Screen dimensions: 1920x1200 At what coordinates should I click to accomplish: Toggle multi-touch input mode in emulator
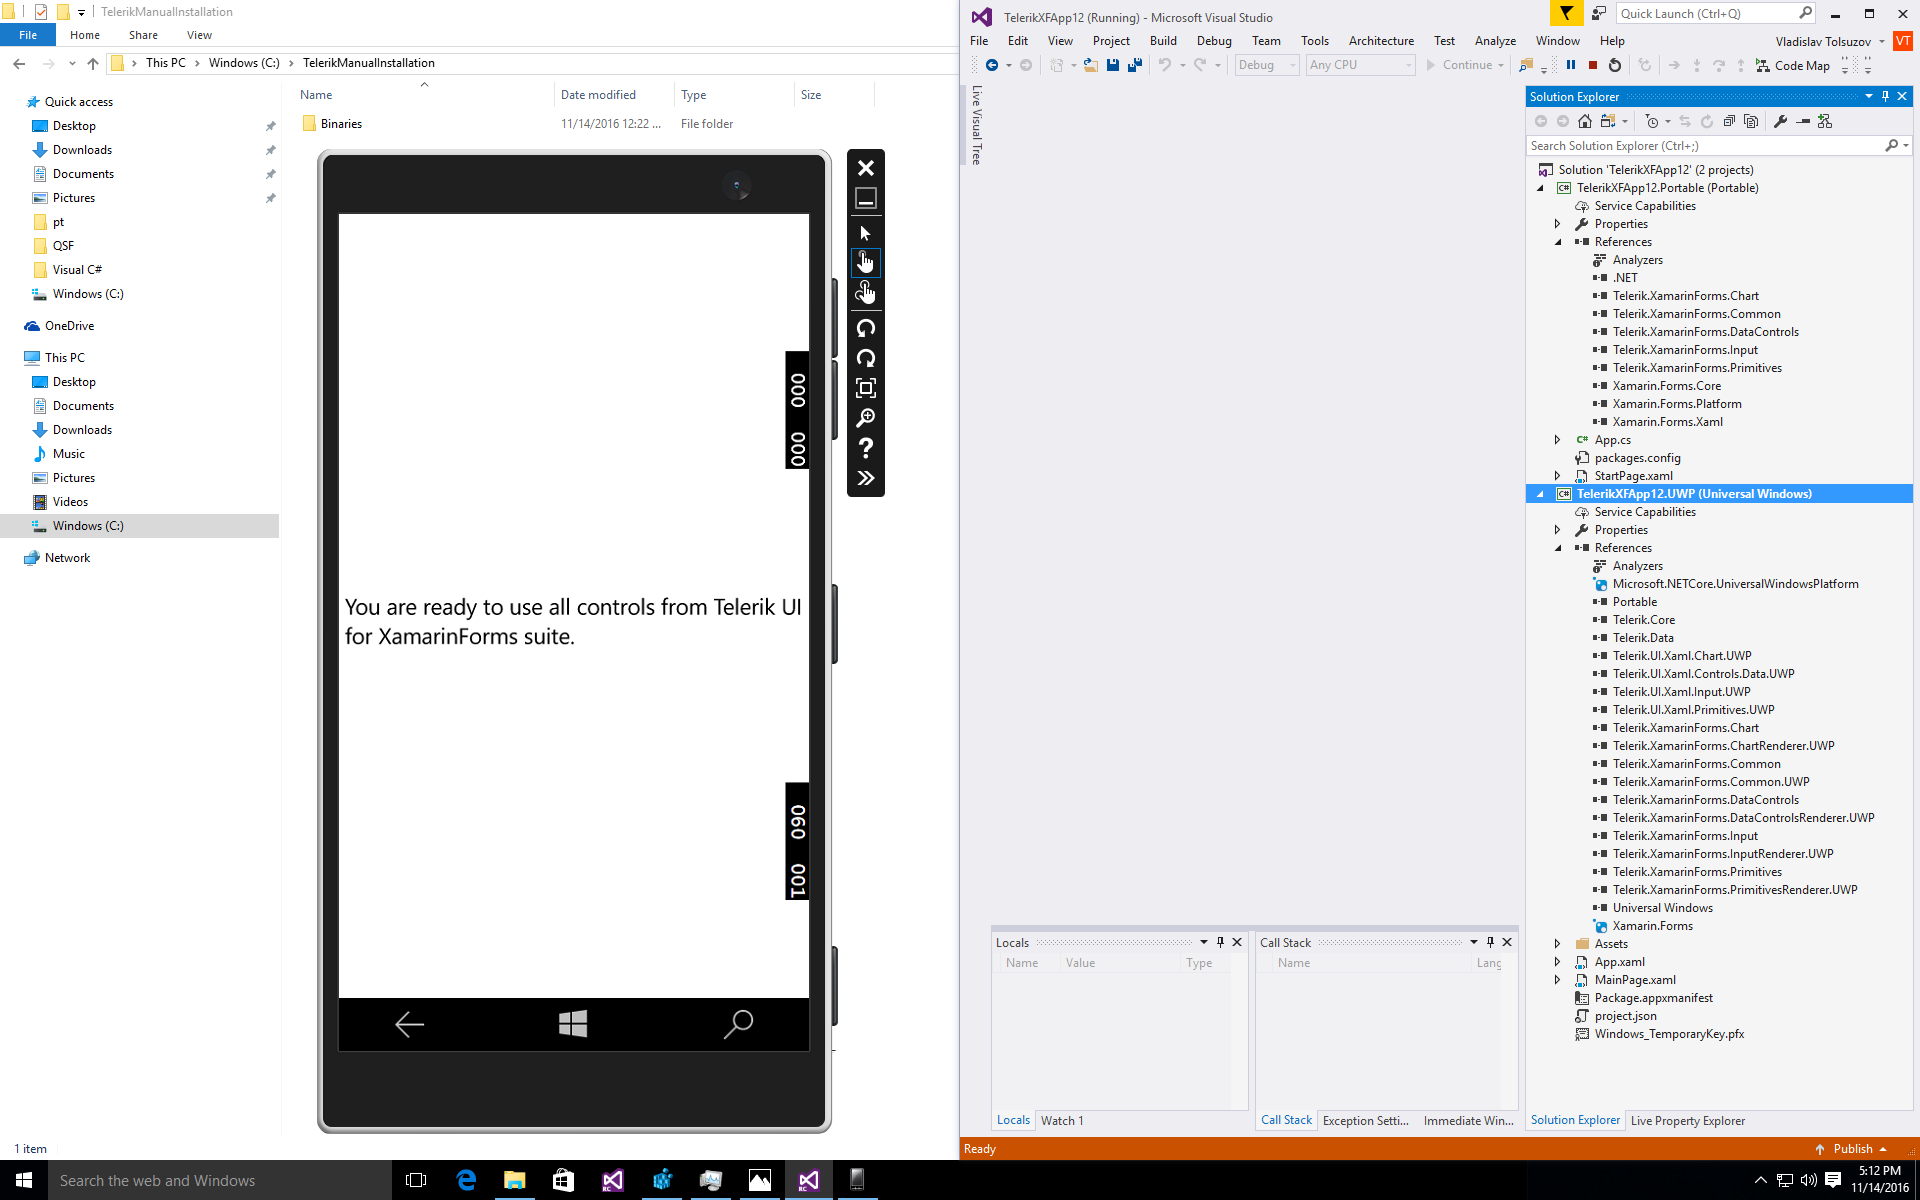pyautogui.click(x=866, y=292)
